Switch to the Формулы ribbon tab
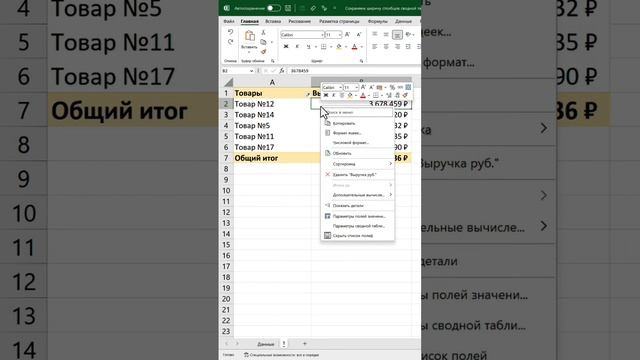This screenshot has height=360, width=640. tap(378, 21)
